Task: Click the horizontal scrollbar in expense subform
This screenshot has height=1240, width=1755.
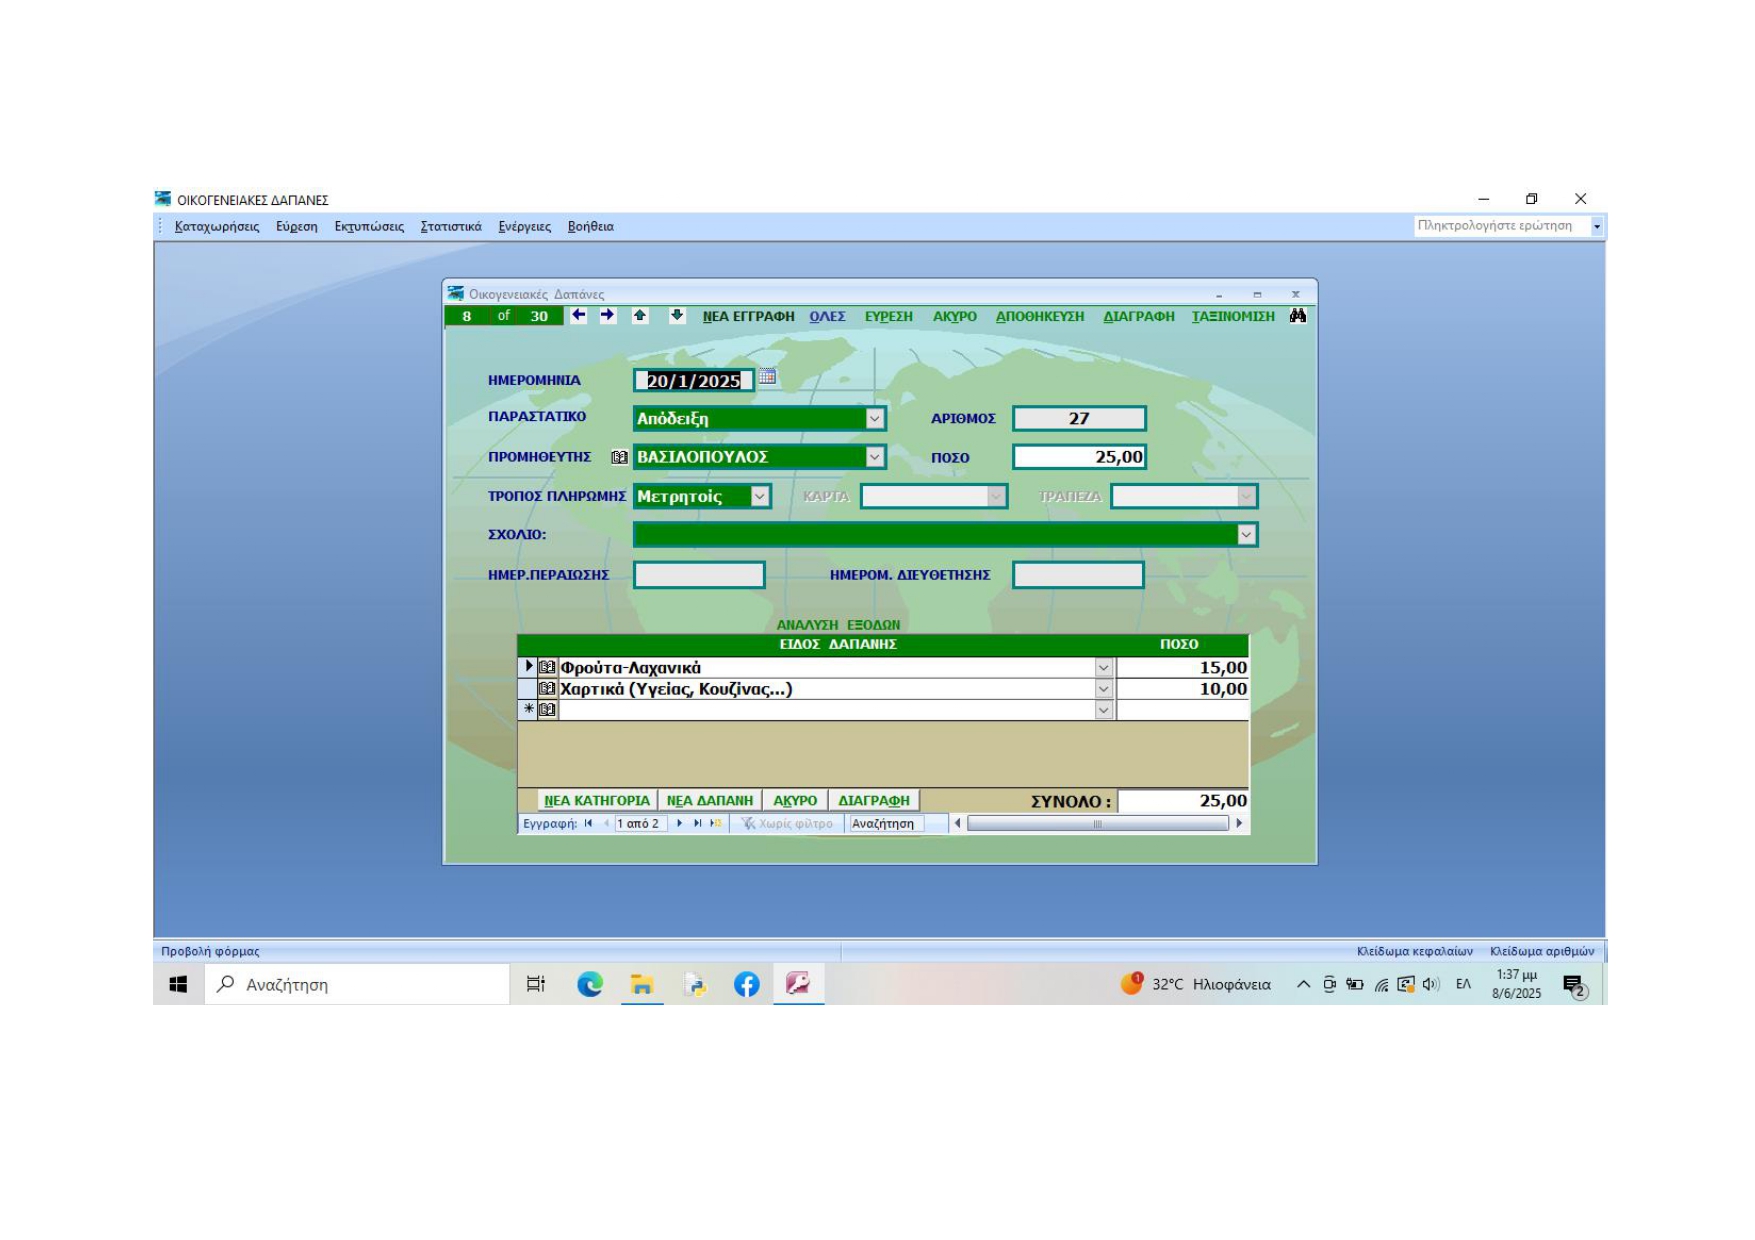Action: tap(1097, 824)
